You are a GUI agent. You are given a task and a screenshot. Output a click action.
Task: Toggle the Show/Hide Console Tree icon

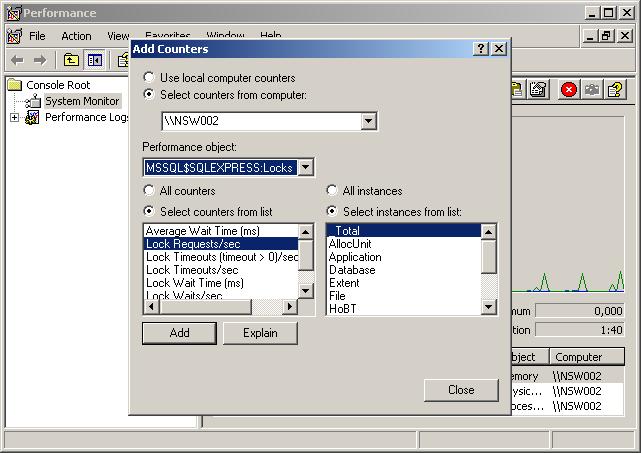pyautogui.click(x=94, y=61)
